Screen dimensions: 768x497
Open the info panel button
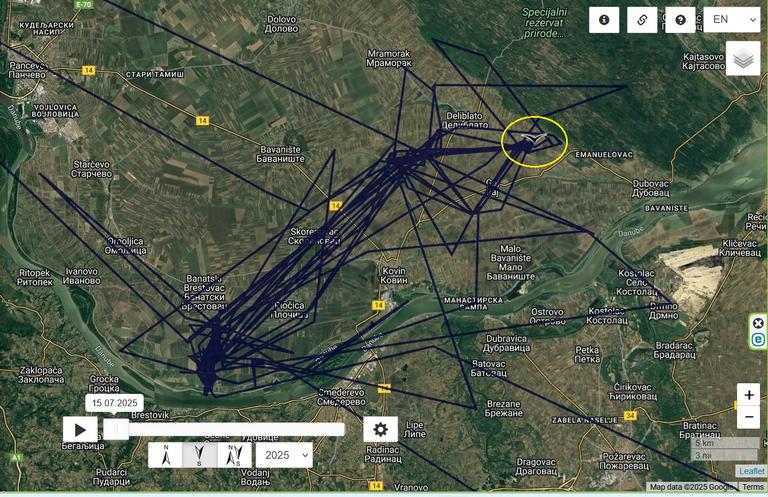[604, 20]
